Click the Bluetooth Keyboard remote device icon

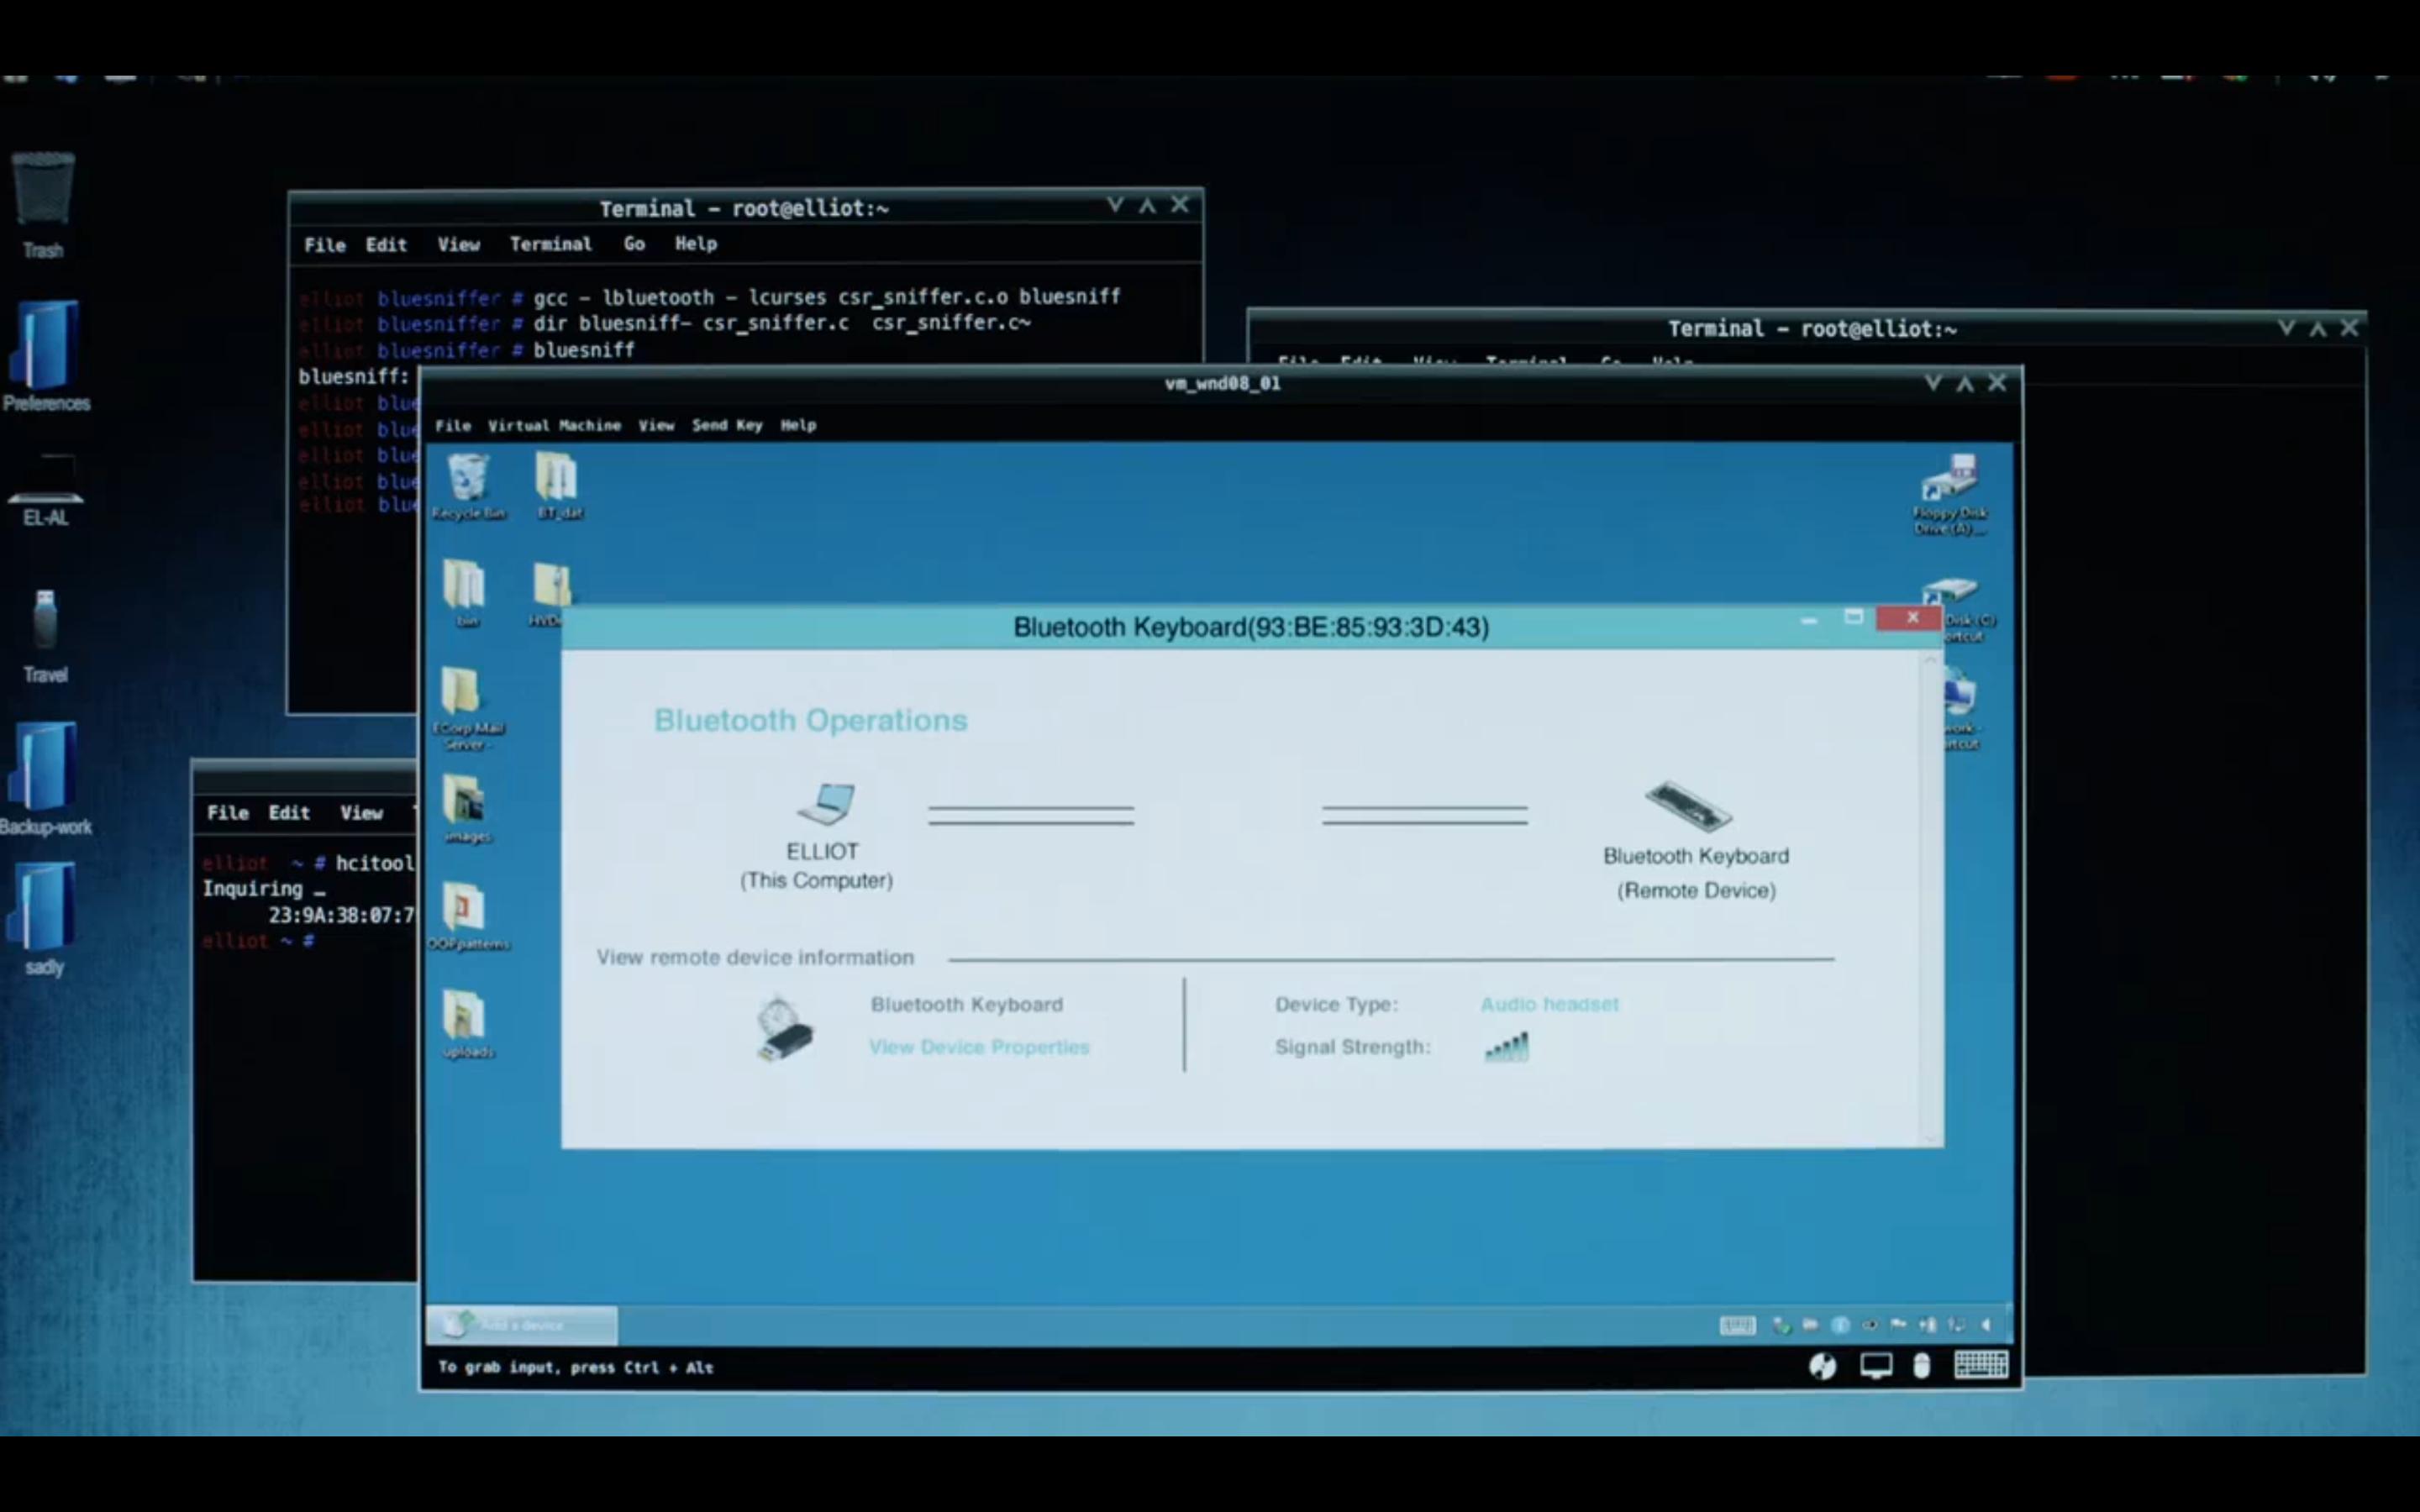pyautogui.click(x=1685, y=805)
